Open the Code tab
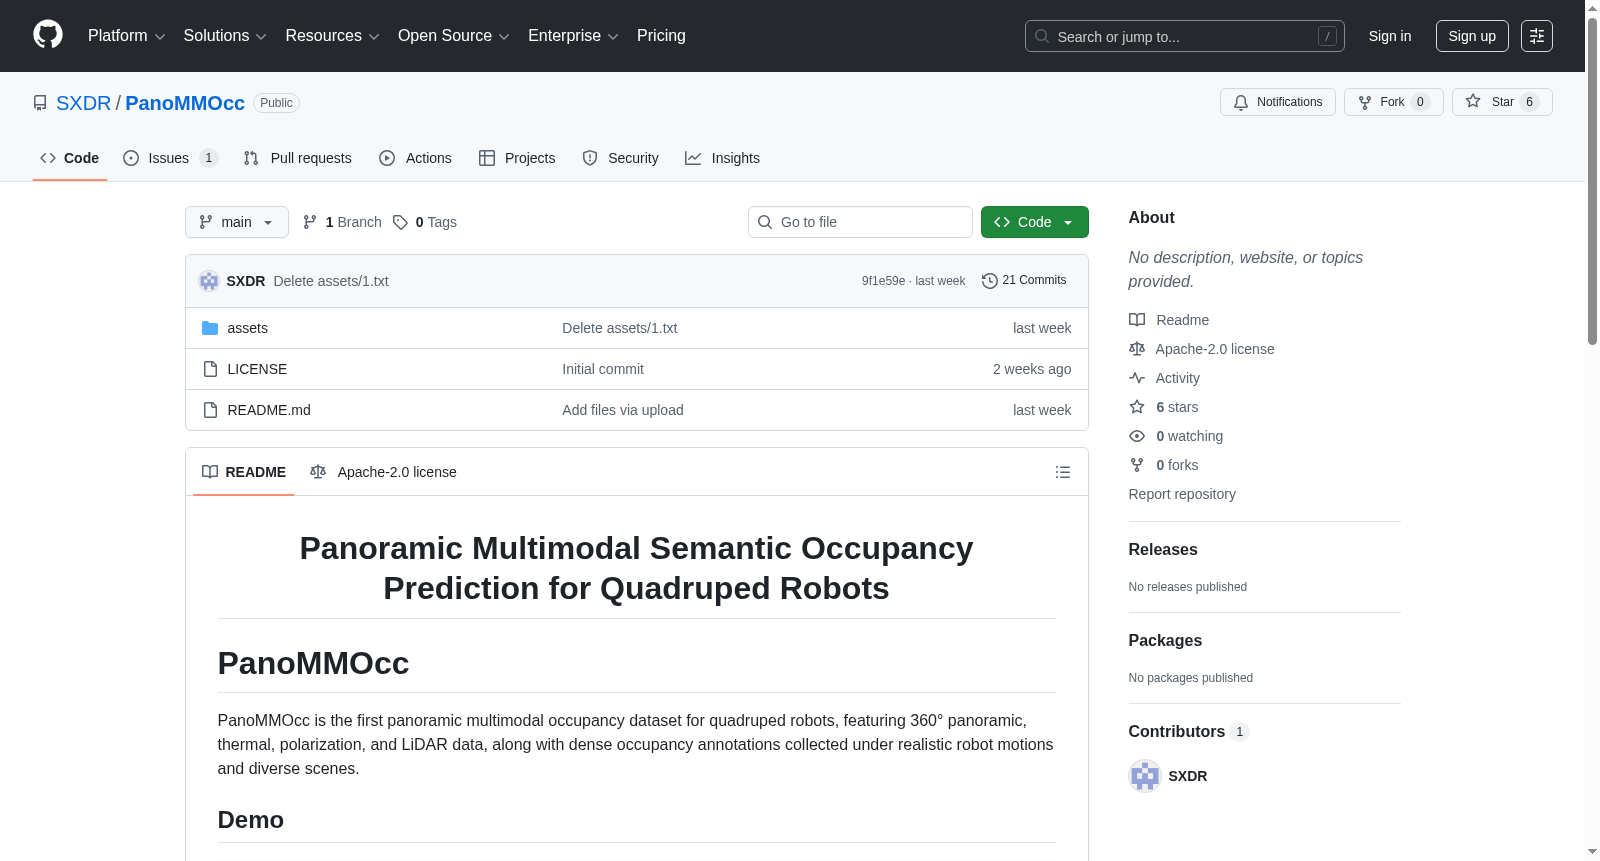 [70, 158]
